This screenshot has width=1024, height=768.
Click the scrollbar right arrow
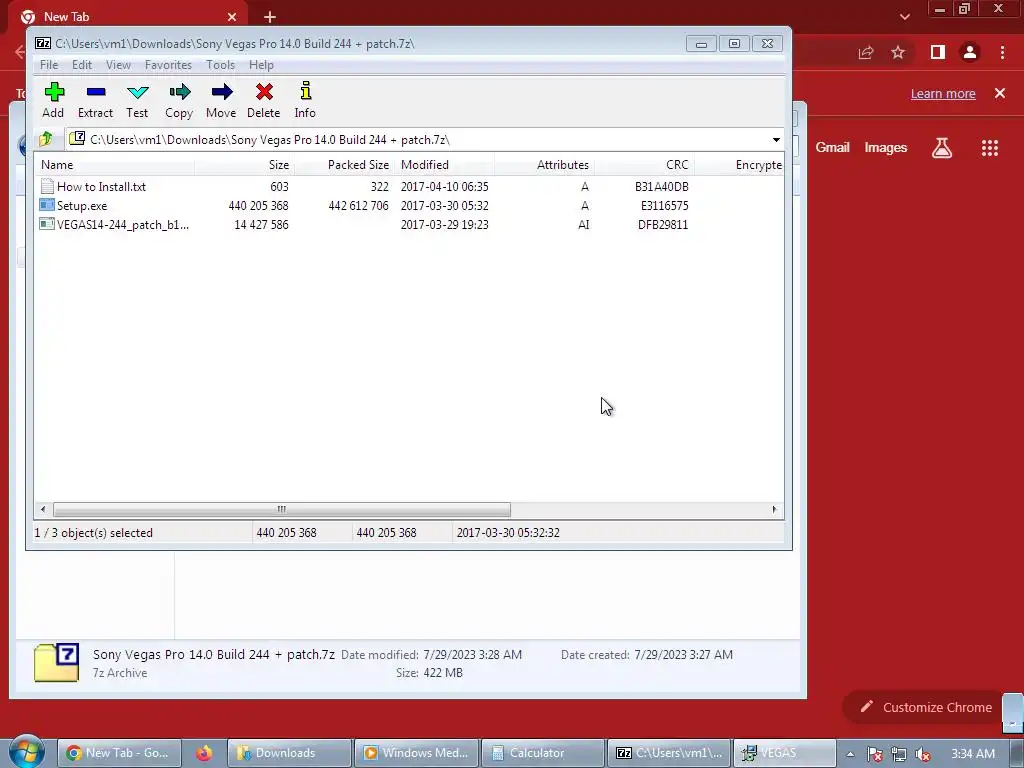tap(775, 509)
